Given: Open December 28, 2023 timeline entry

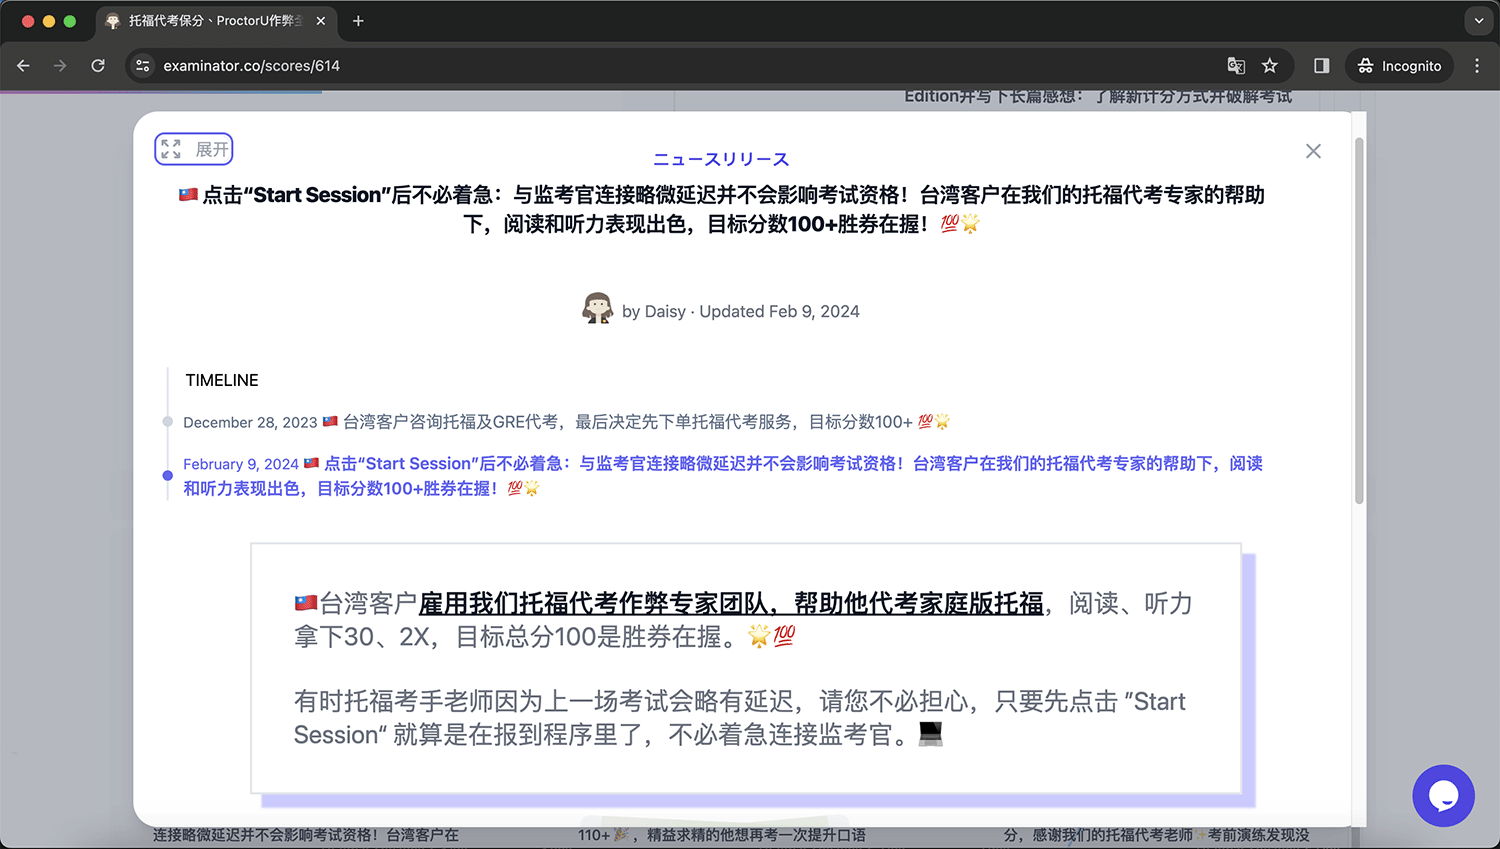Looking at the screenshot, I should 566,422.
